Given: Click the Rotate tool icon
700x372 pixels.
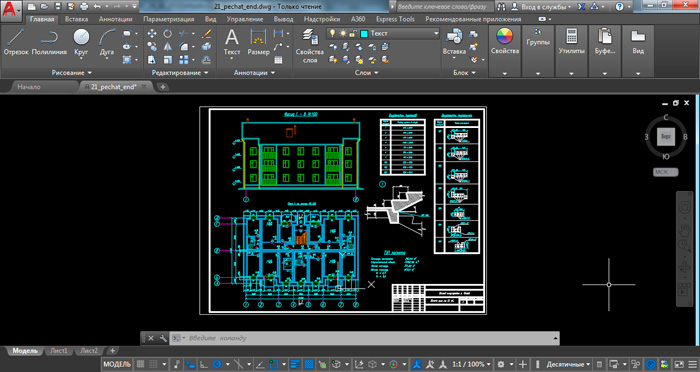Looking at the screenshot, I should click(167, 33).
